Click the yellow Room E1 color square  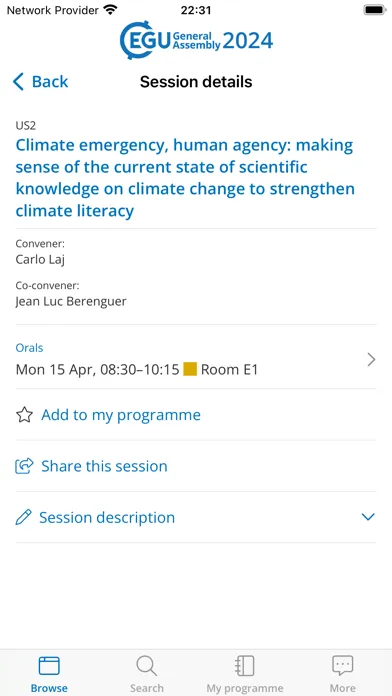point(190,369)
